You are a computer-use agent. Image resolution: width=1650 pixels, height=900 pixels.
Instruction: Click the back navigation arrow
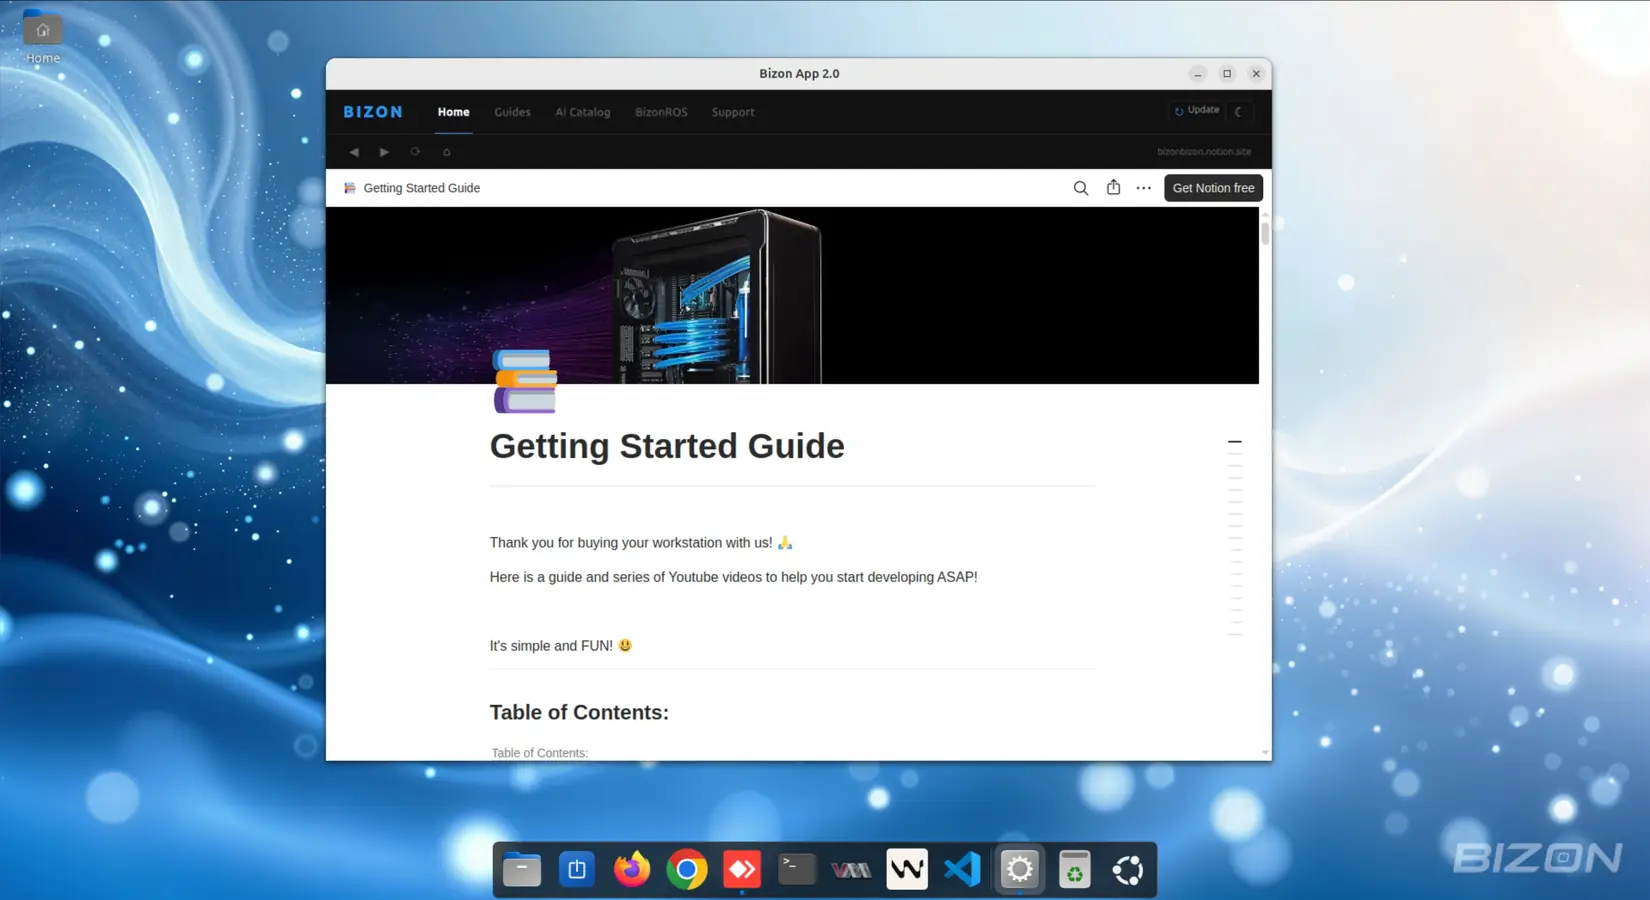coord(353,151)
